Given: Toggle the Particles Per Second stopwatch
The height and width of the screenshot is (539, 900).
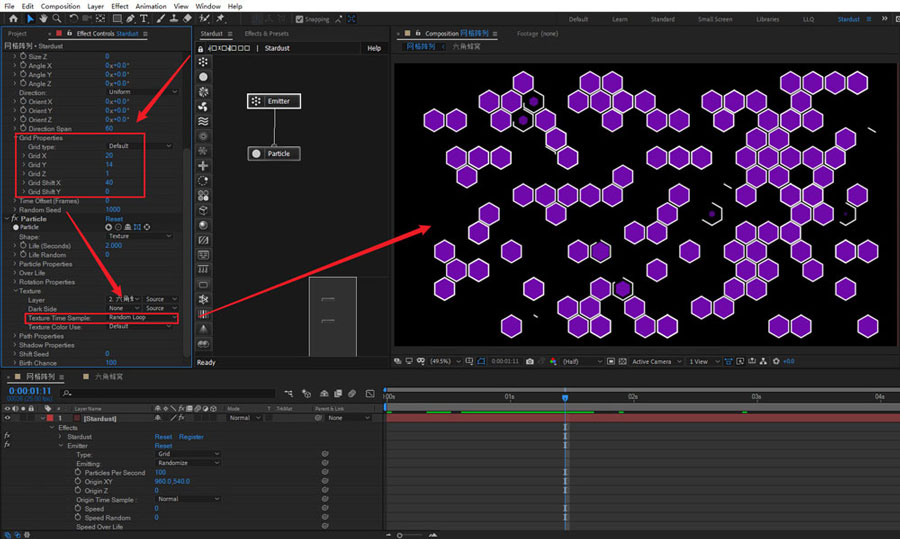Looking at the screenshot, I should (x=79, y=472).
